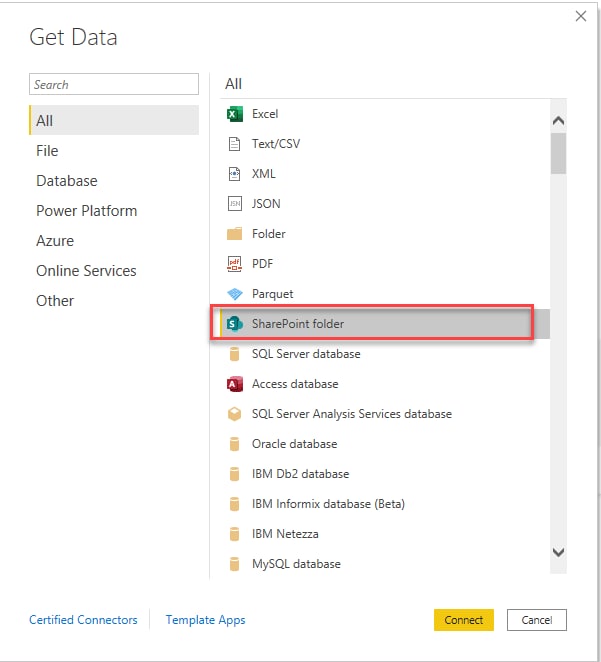Pick the XML document icon
Image resolution: width=601 pixels, height=662 pixels.
pos(234,174)
